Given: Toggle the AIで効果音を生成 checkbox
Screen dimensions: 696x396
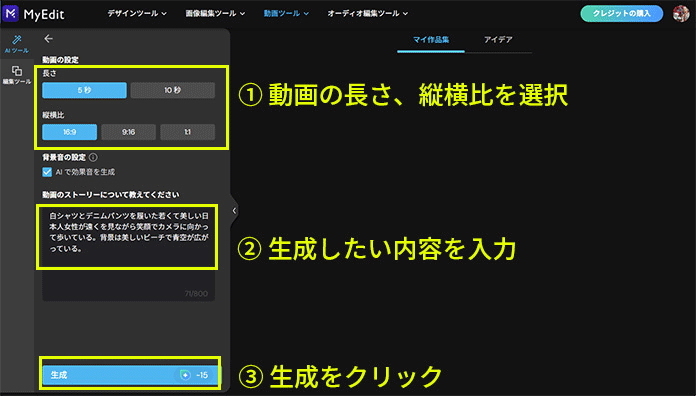Looking at the screenshot, I should pos(47,172).
